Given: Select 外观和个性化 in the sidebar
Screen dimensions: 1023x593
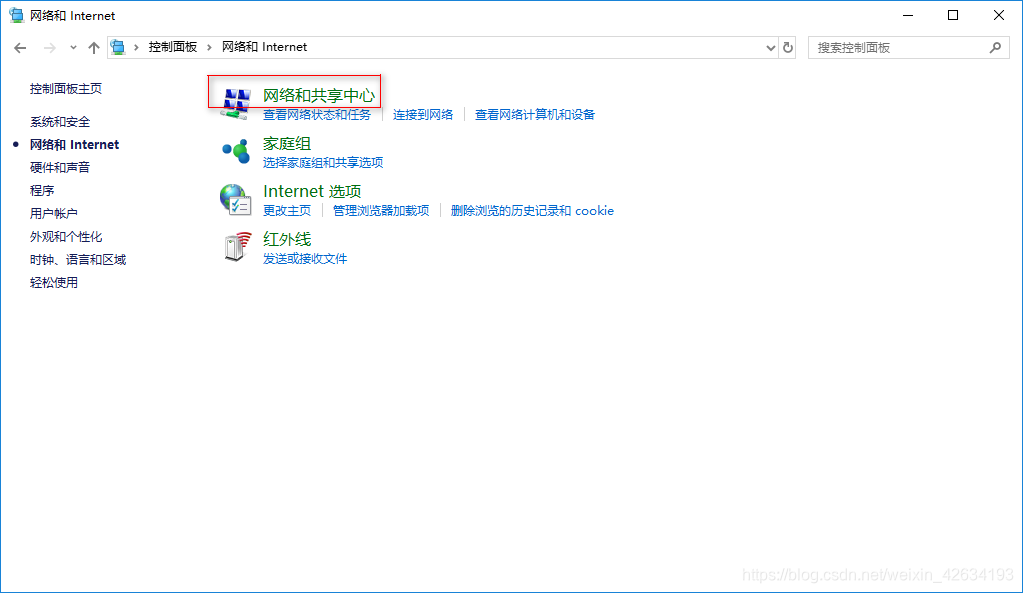Looking at the screenshot, I should click(66, 237).
